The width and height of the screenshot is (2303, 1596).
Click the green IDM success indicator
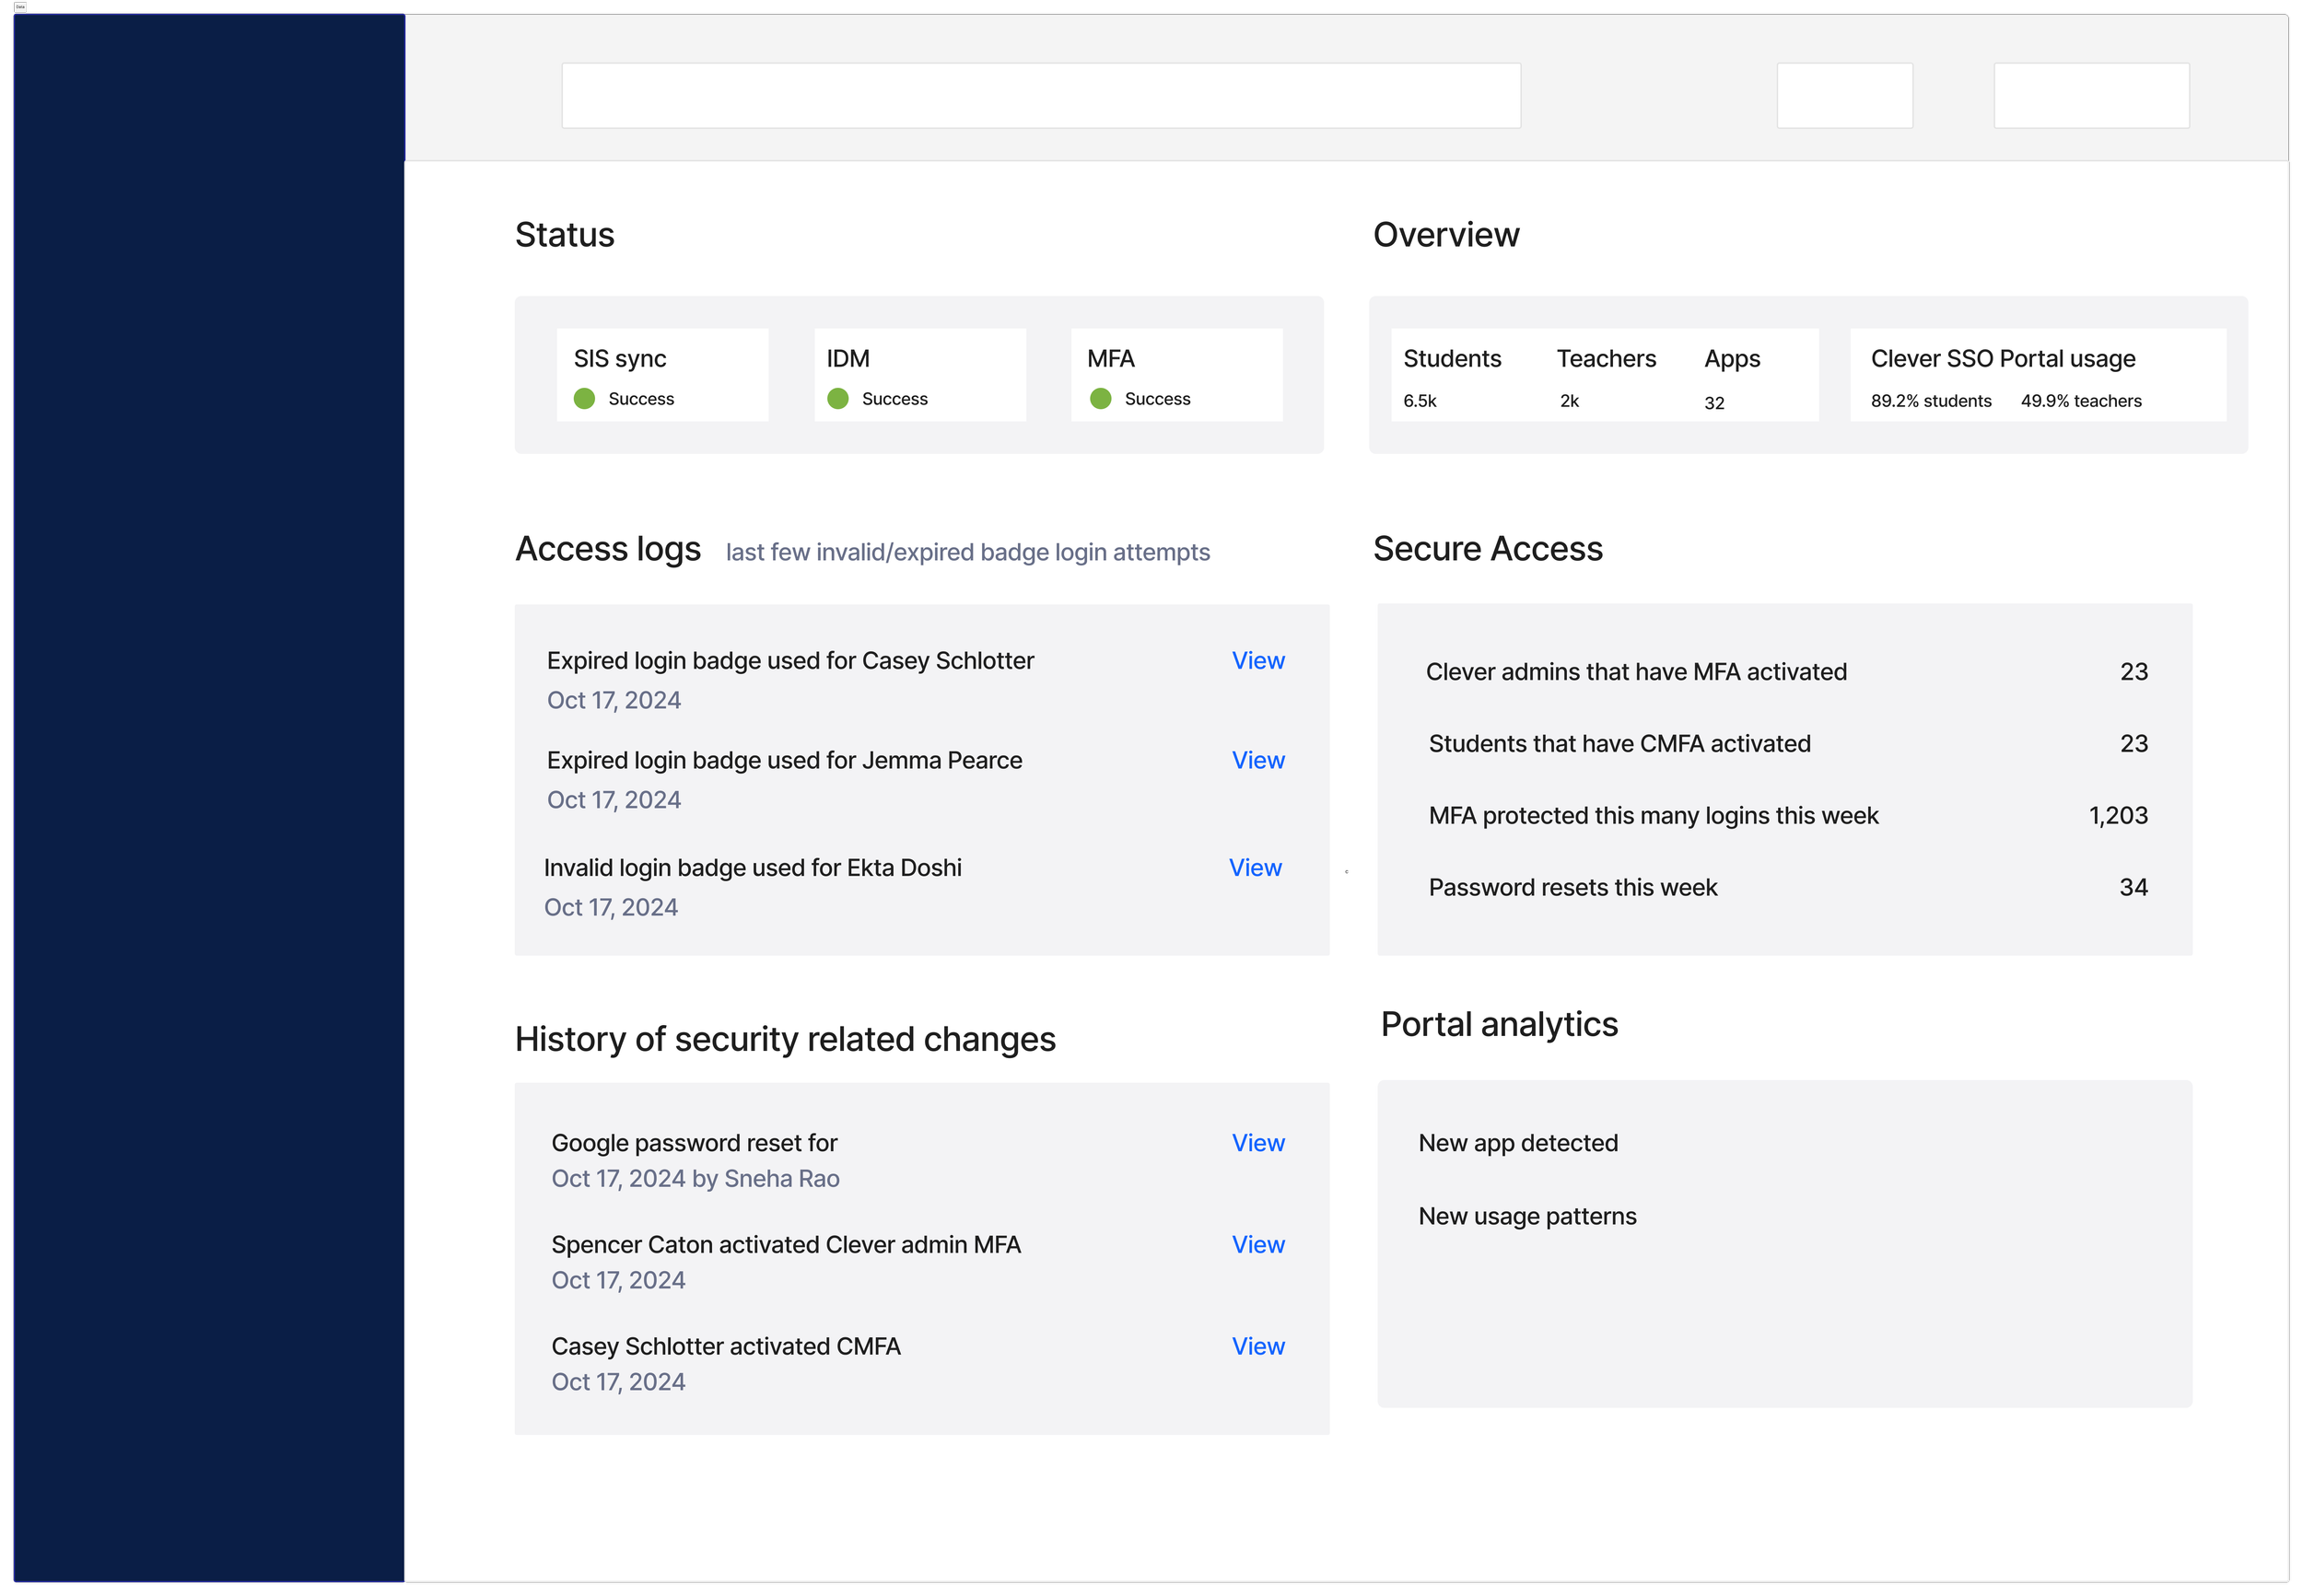click(838, 399)
